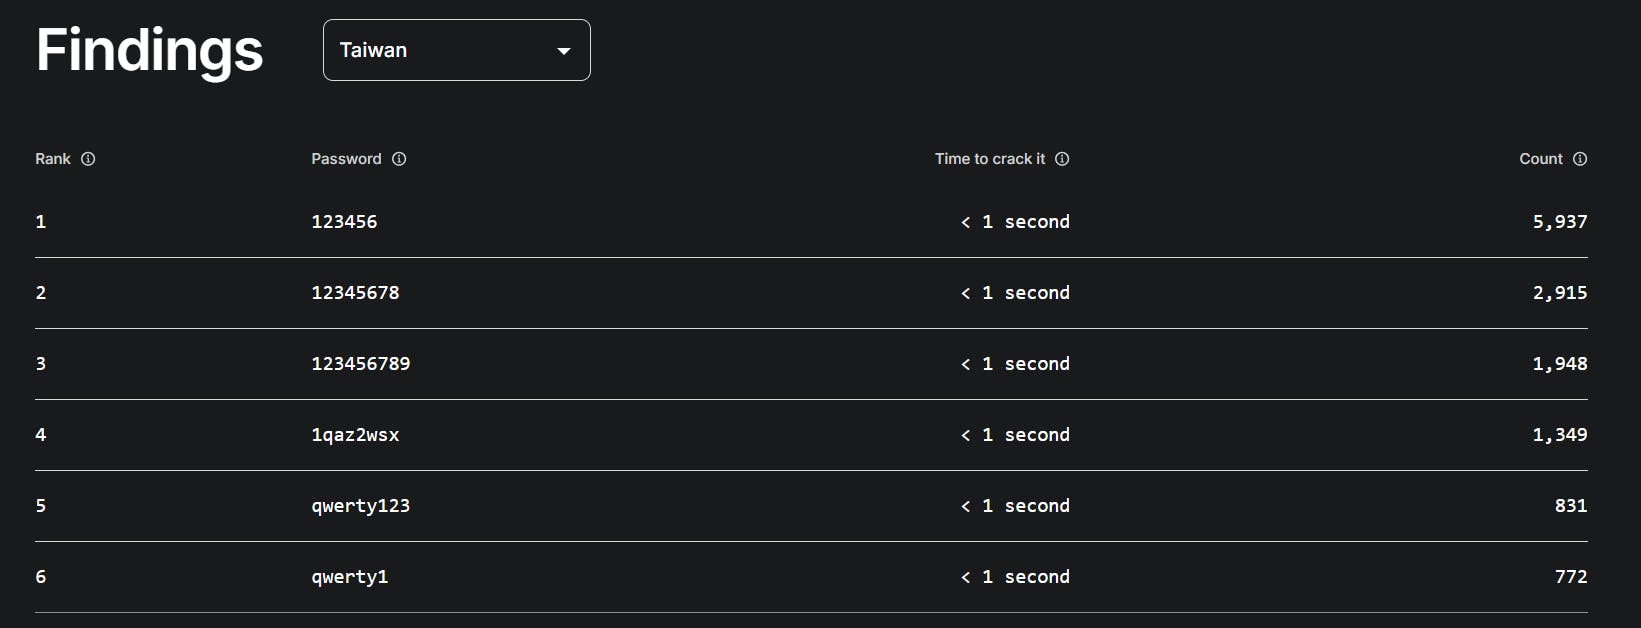Click the qwerty1 password row
This screenshot has width=1641, height=628.
click(x=349, y=577)
